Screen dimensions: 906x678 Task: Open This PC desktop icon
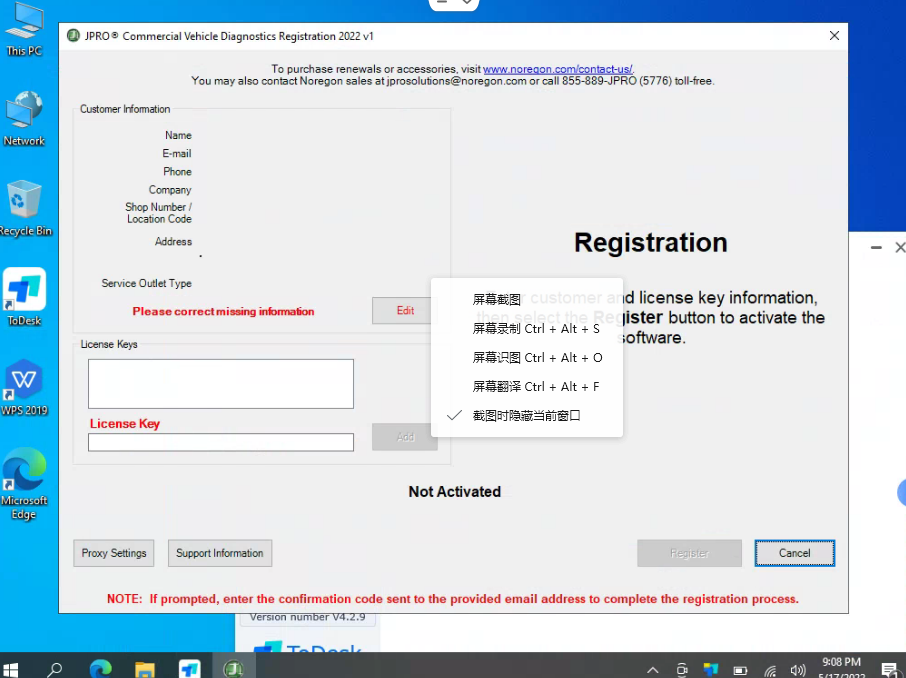(24, 29)
